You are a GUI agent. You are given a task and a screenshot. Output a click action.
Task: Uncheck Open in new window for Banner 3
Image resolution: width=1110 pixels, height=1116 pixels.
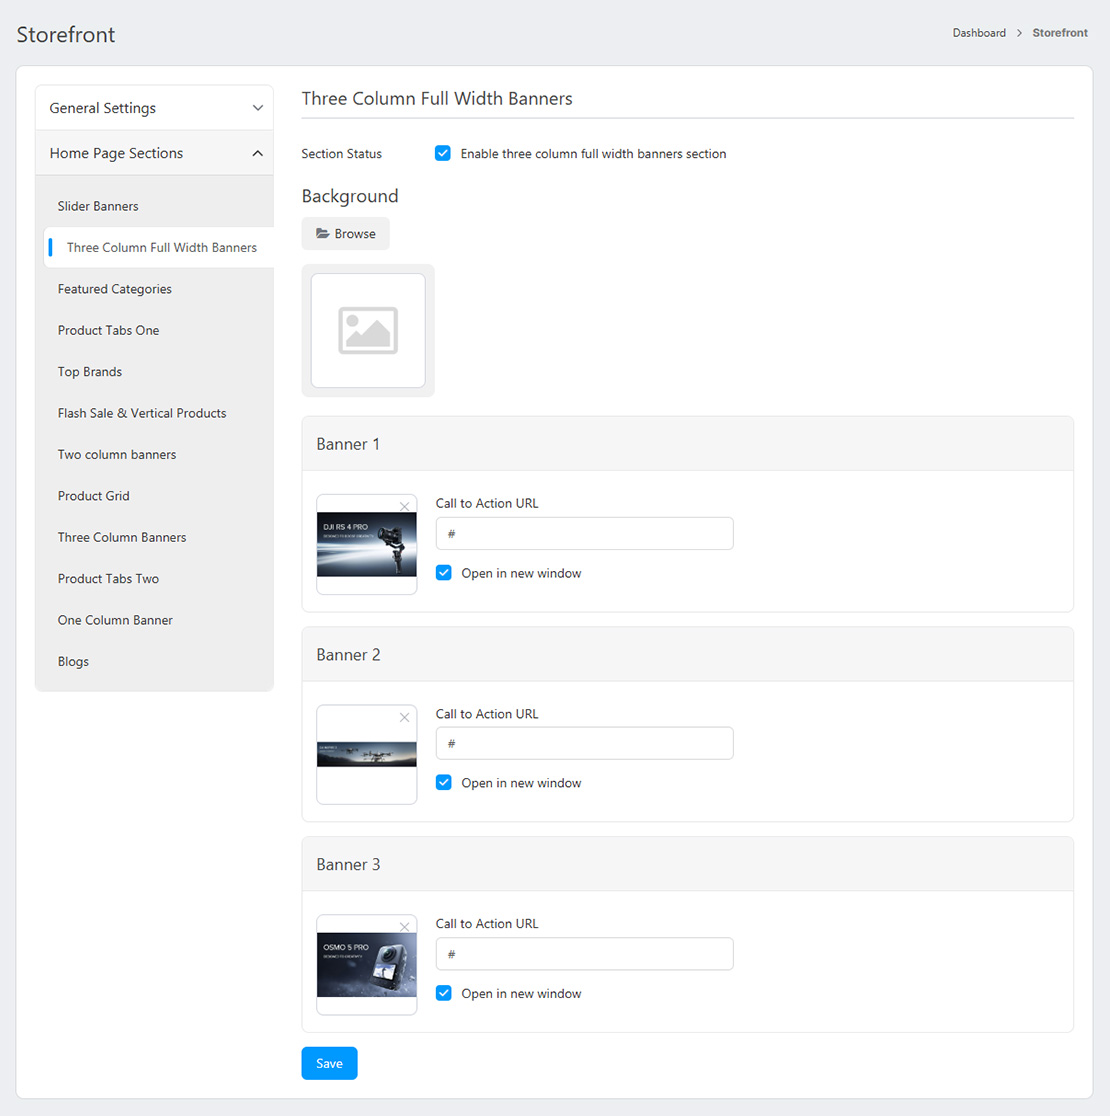[x=444, y=993]
